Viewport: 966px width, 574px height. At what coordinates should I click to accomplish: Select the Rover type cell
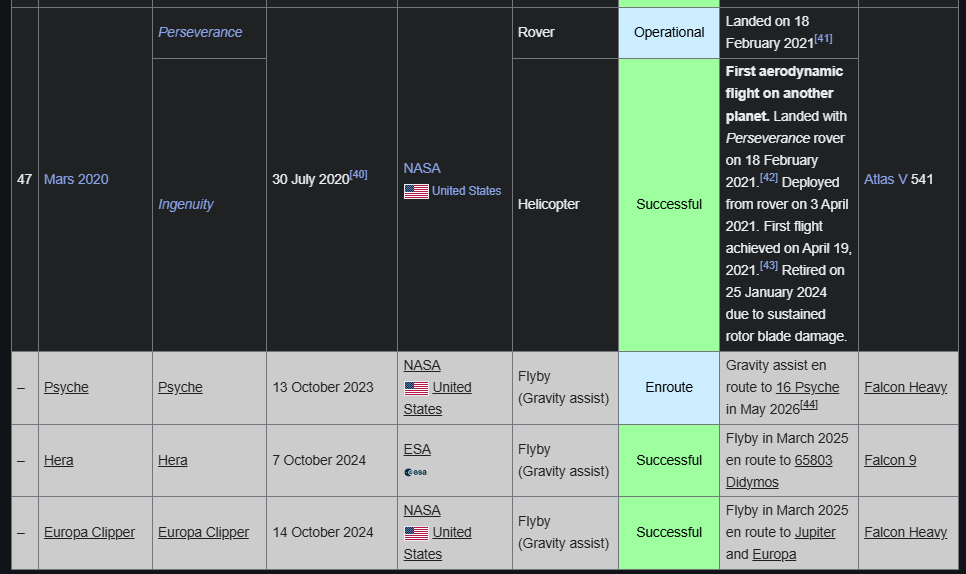coord(565,33)
